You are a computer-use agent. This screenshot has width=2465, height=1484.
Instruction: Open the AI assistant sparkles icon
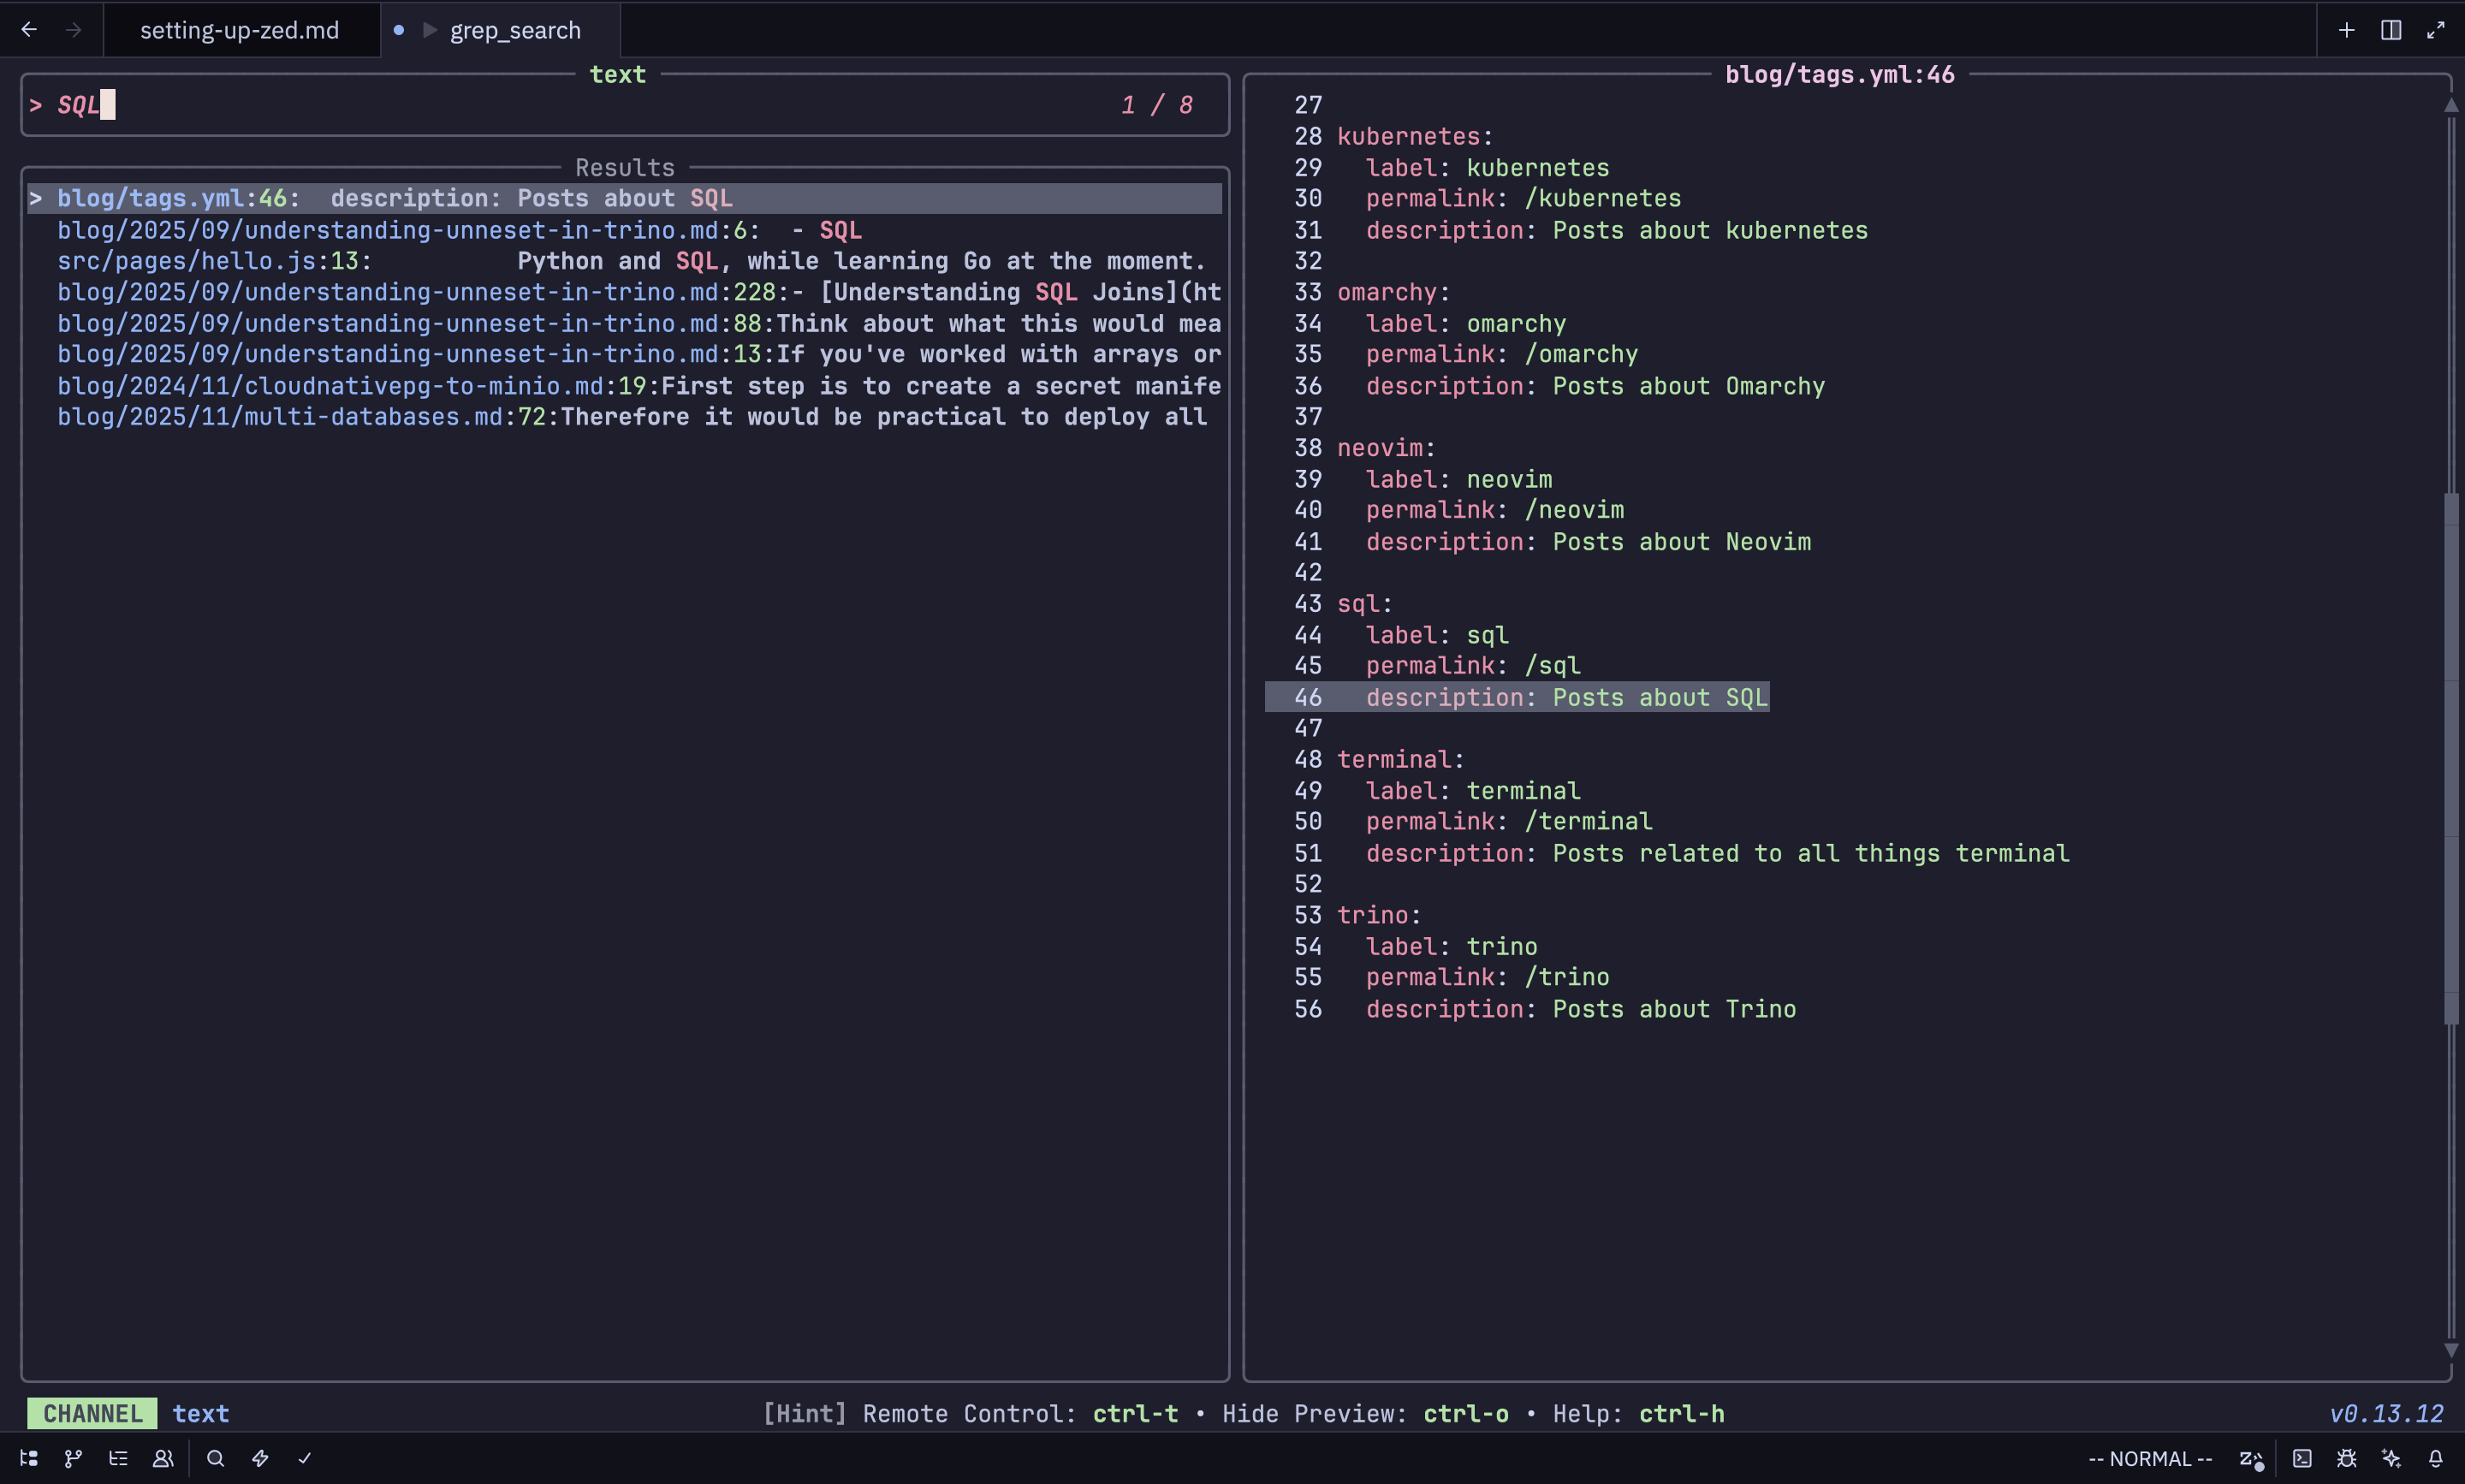[2392, 1458]
